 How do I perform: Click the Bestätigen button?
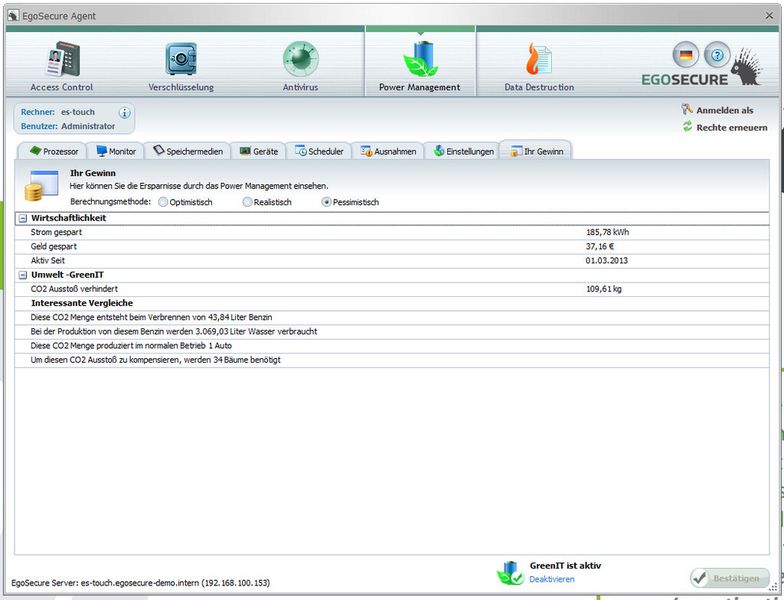click(729, 578)
